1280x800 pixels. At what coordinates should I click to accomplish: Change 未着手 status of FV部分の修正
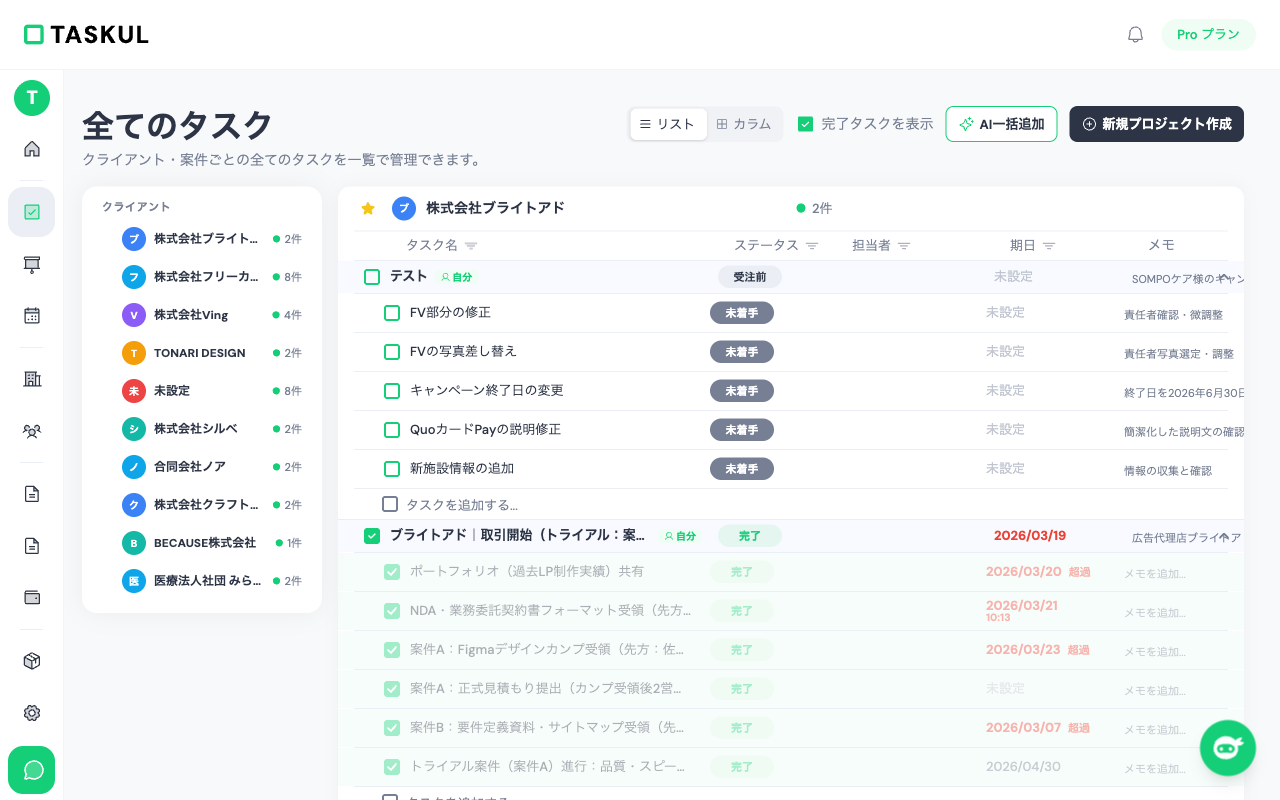click(742, 313)
